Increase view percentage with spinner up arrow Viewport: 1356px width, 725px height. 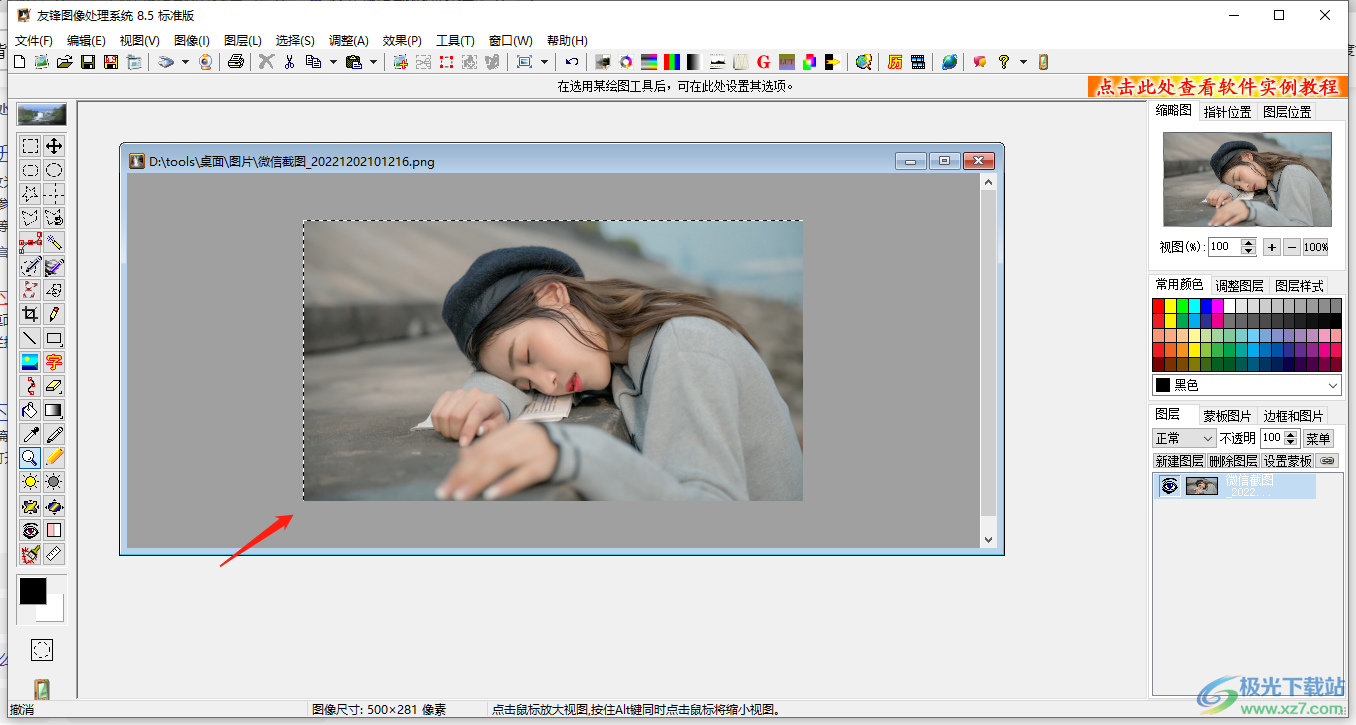click(x=1248, y=243)
